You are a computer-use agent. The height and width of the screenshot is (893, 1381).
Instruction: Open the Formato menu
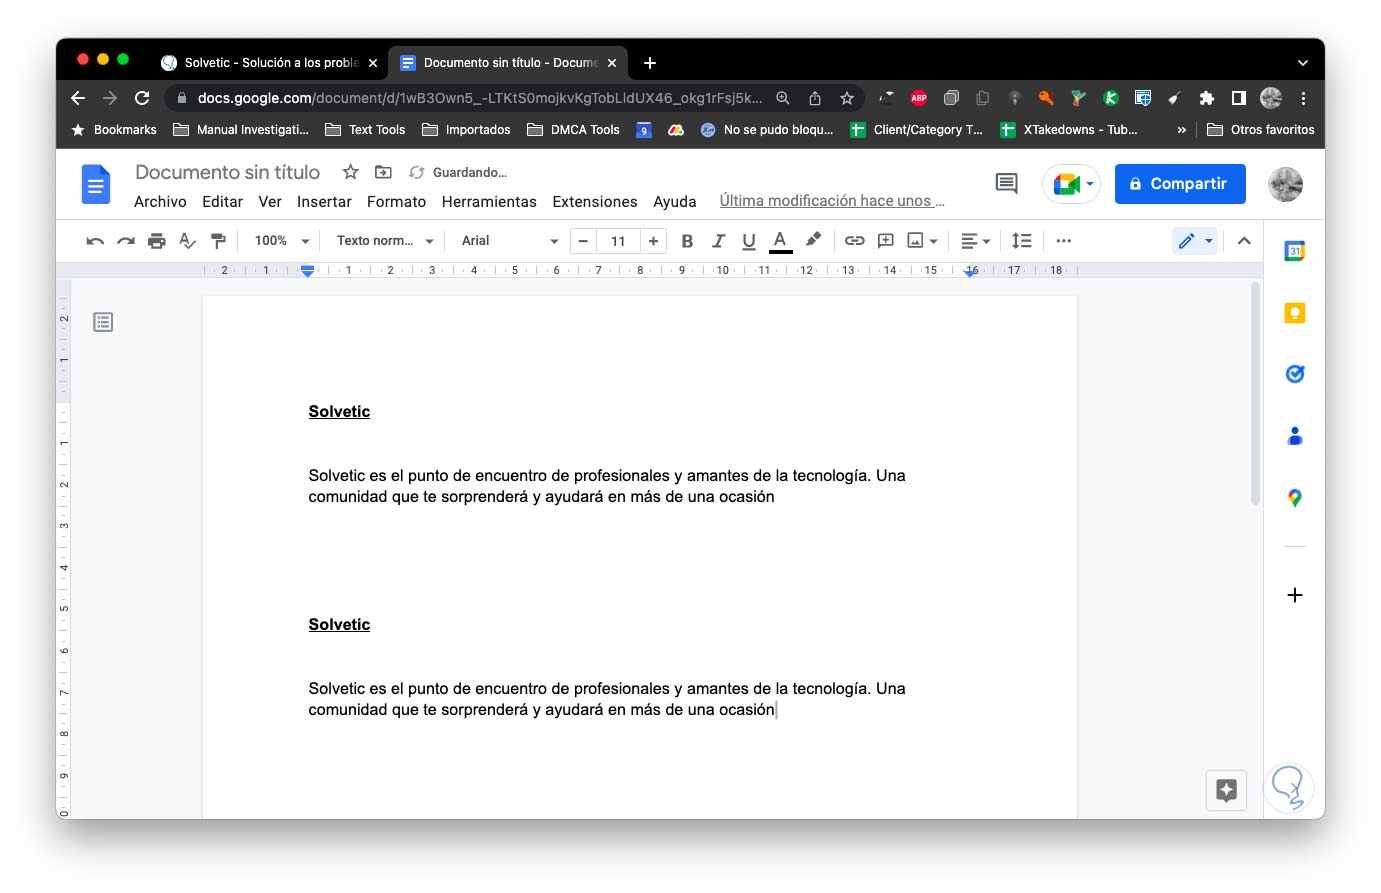click(396, 202)
